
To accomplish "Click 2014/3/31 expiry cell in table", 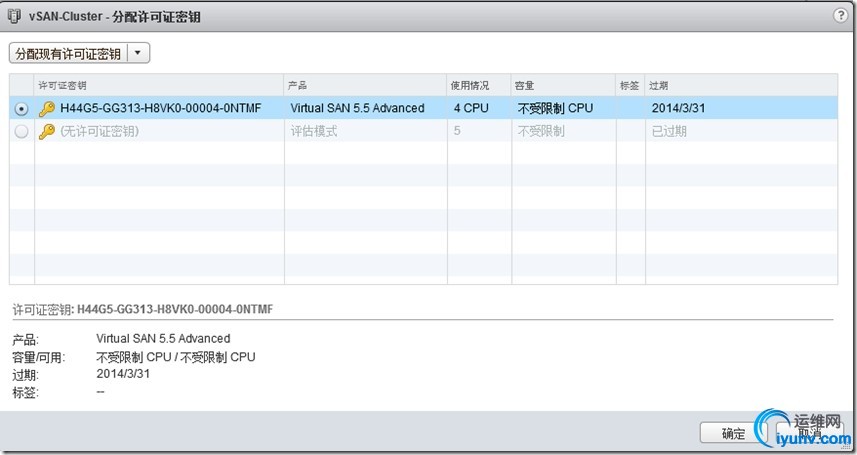I will click(x=678, y=108).
